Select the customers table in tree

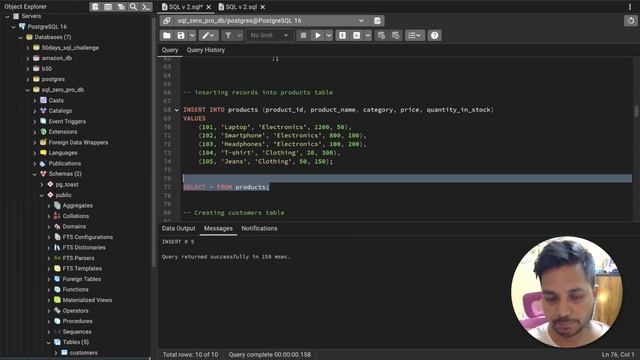(84, 353)
